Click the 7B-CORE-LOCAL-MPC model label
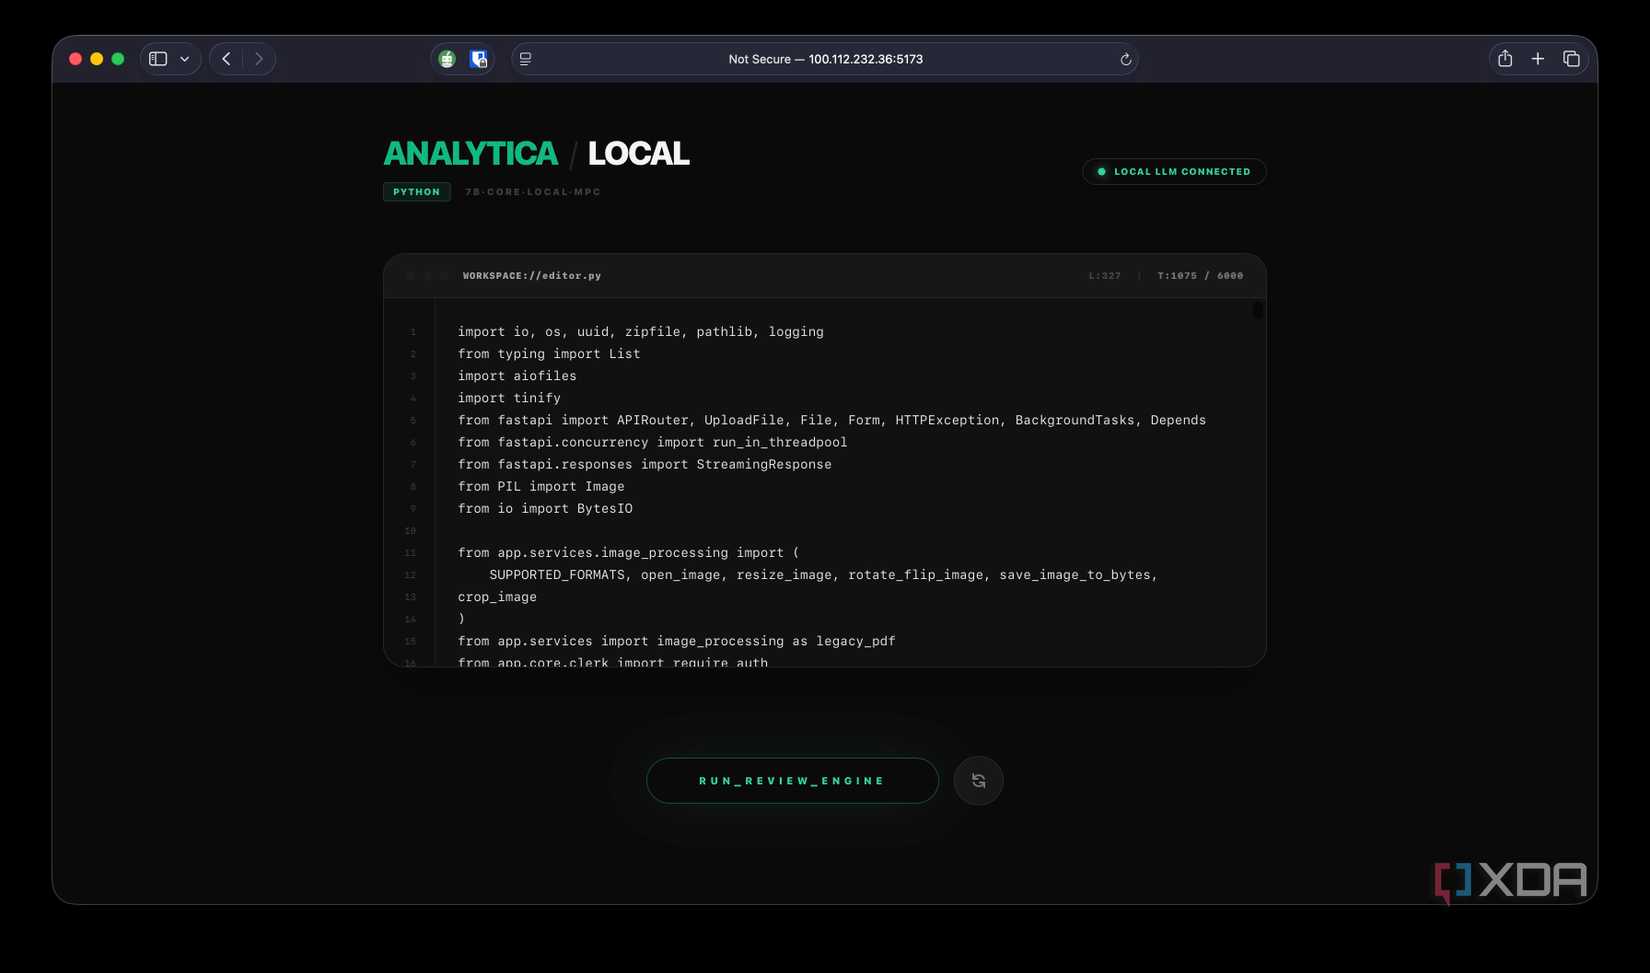The height and width of the screenshot is (973, 1650). point(533,192)
